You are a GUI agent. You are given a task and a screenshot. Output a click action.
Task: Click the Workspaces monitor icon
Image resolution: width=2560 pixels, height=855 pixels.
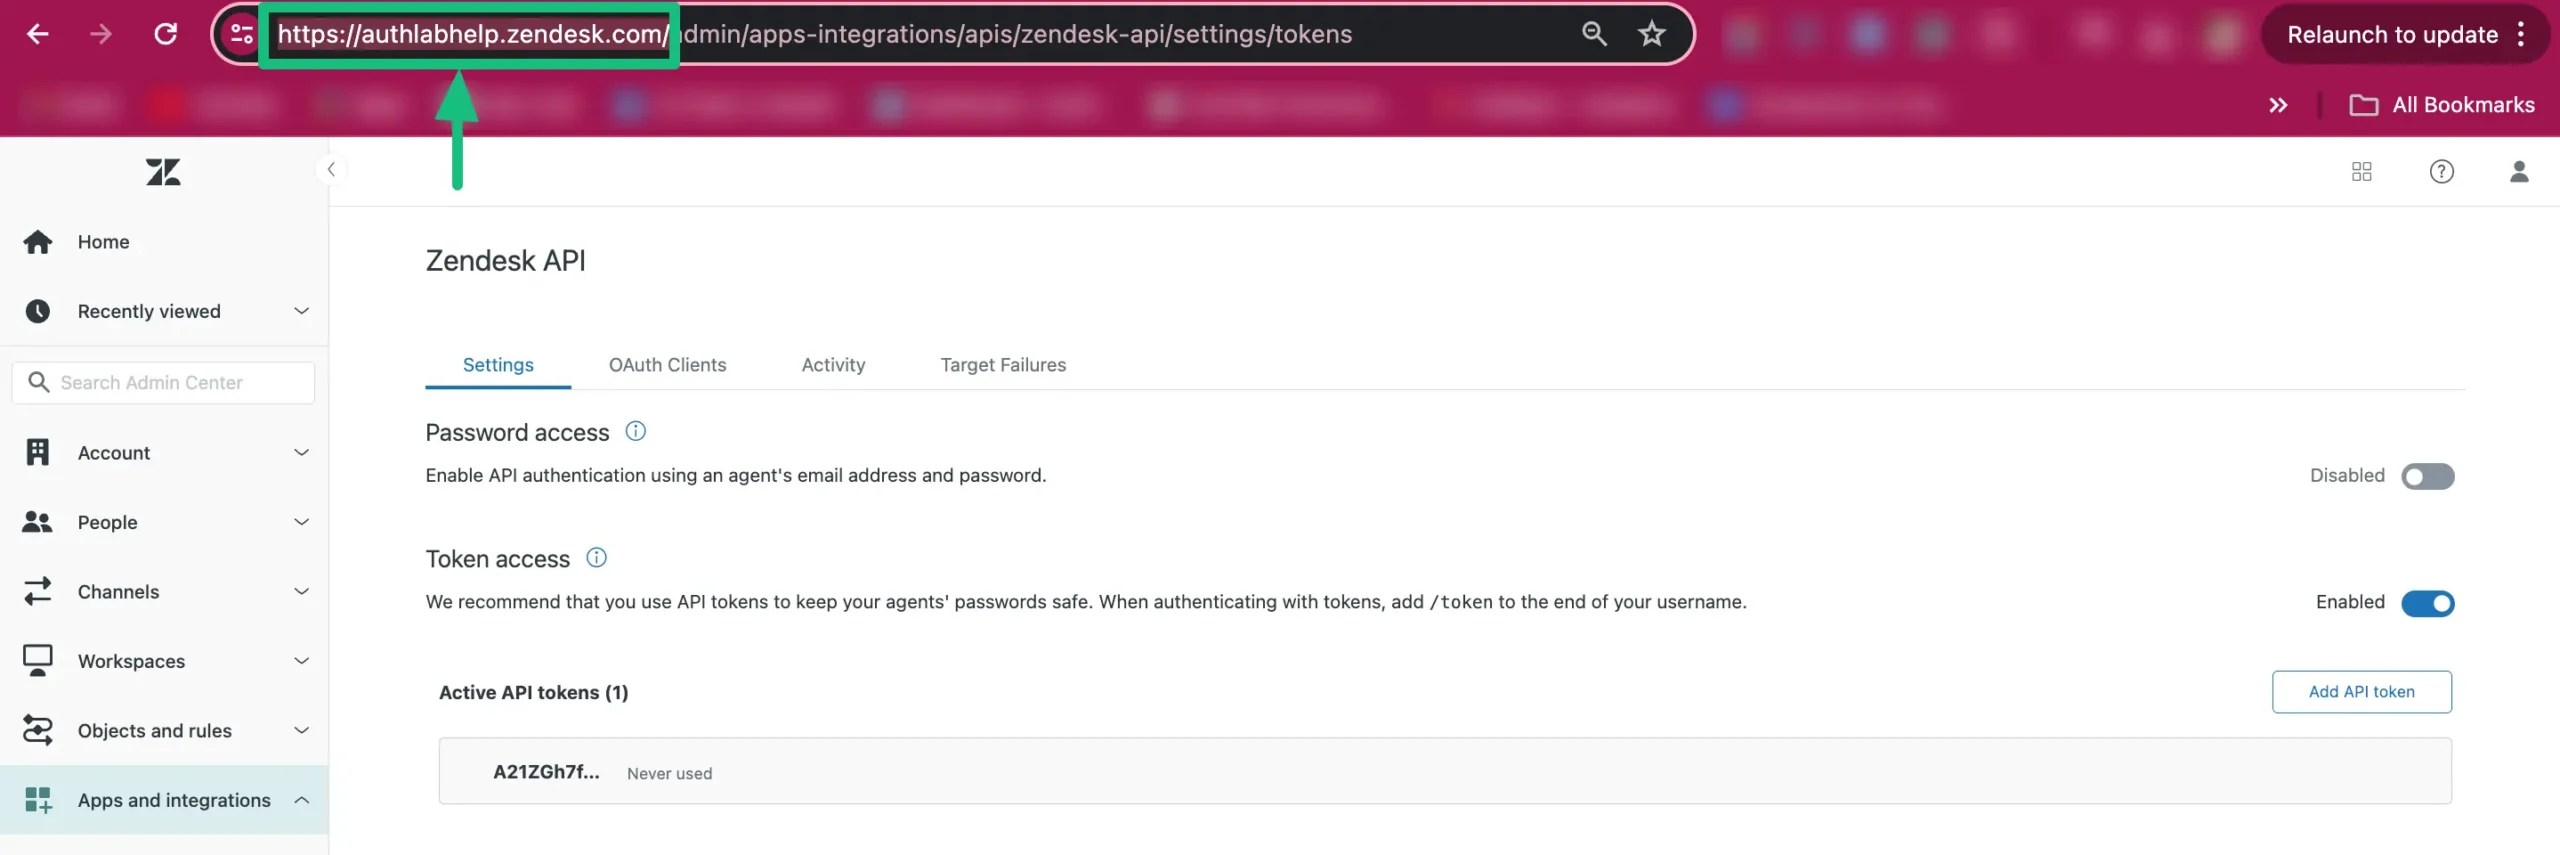pyautogui.click(x=38, y=661)
